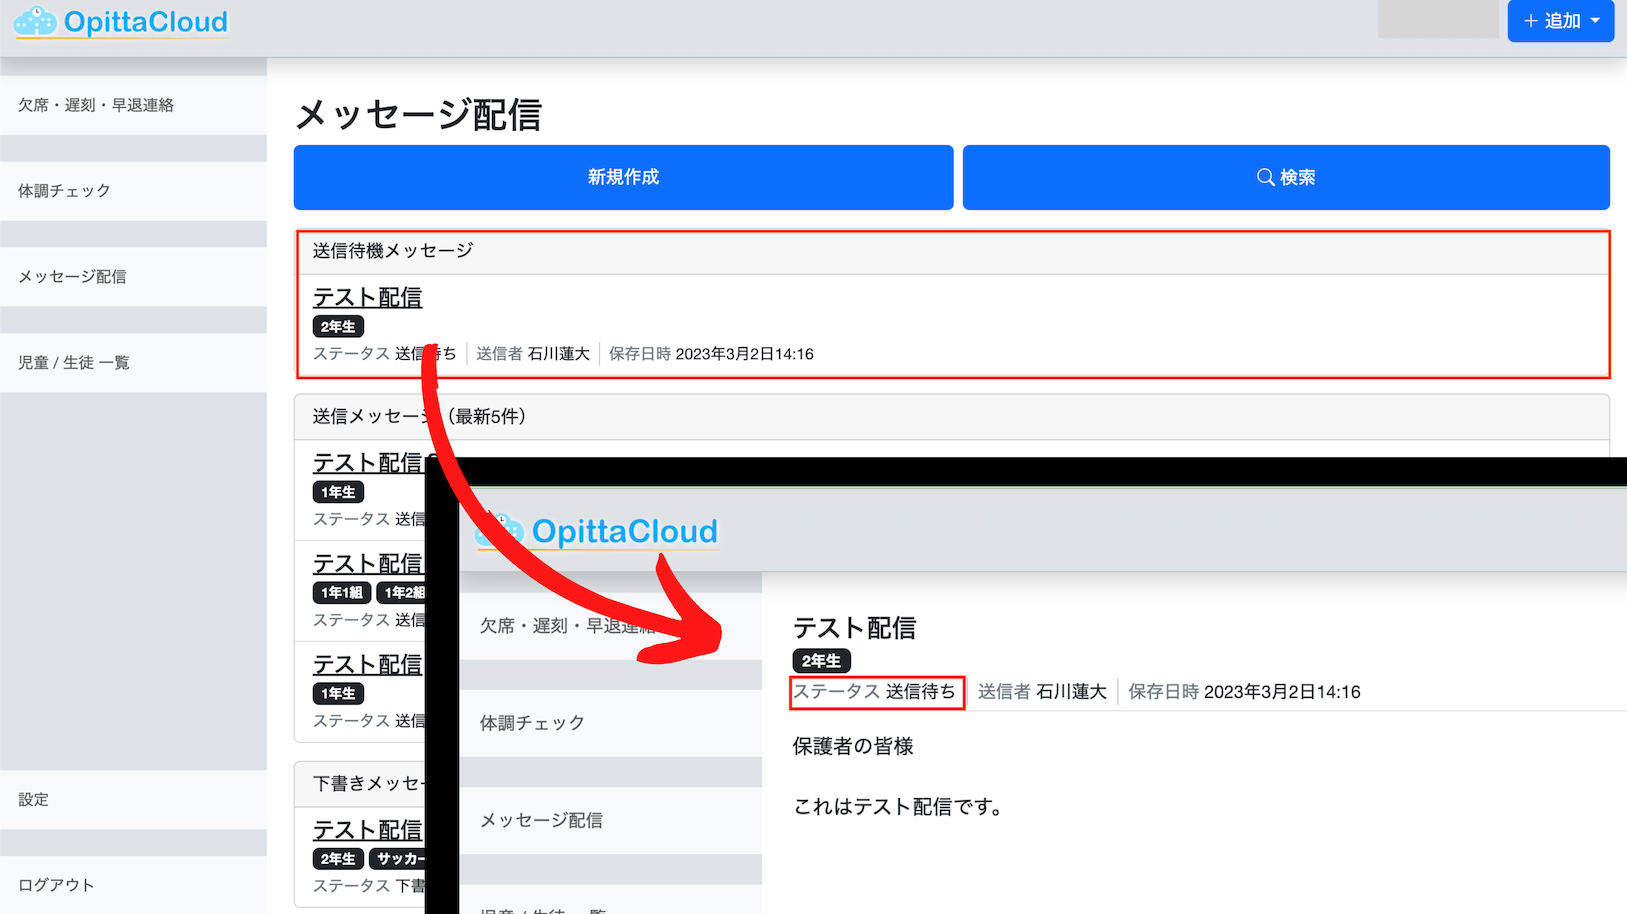This screenshot has width=1627, height=914.
Task: Open the first テスト配信 link with the 1年生 badge
Action: (x=367, y=463)
